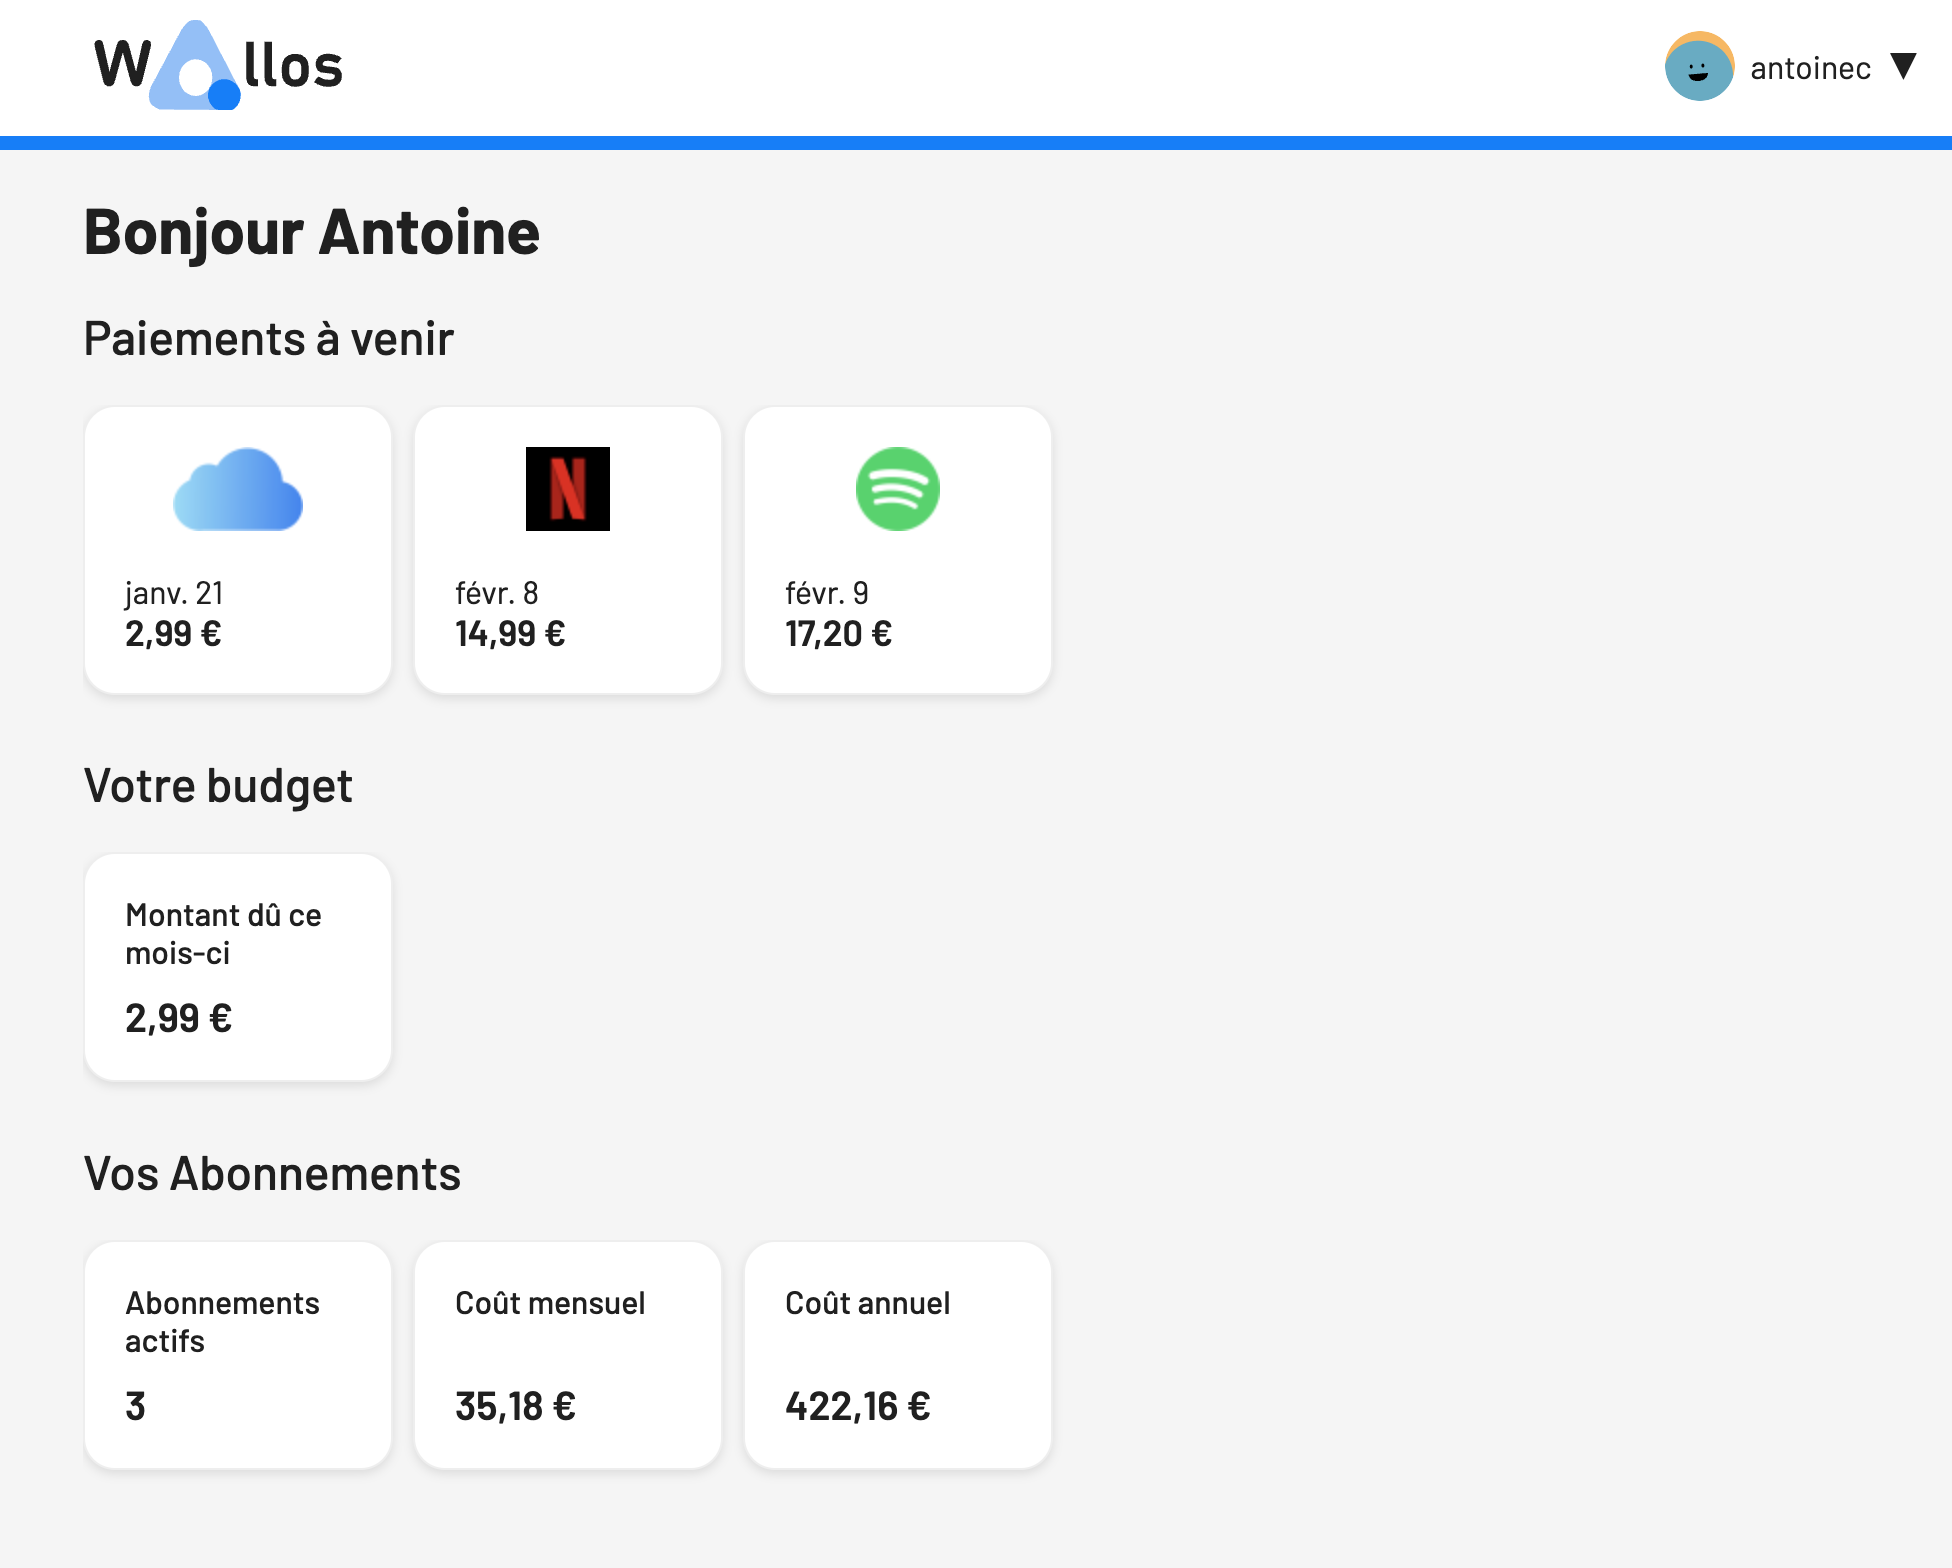Screen dimensions: 1952x1568
Task: Click the 35,18 € monthly cost value
Action: point(515,1407)
